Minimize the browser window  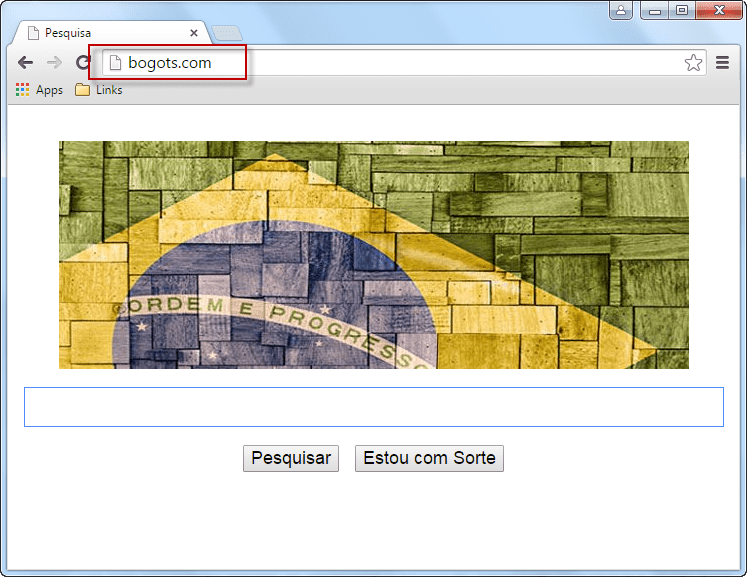[655, 10]
